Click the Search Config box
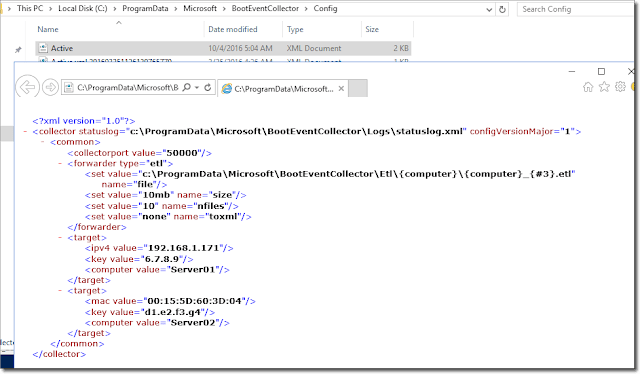 tap(576, 9)
